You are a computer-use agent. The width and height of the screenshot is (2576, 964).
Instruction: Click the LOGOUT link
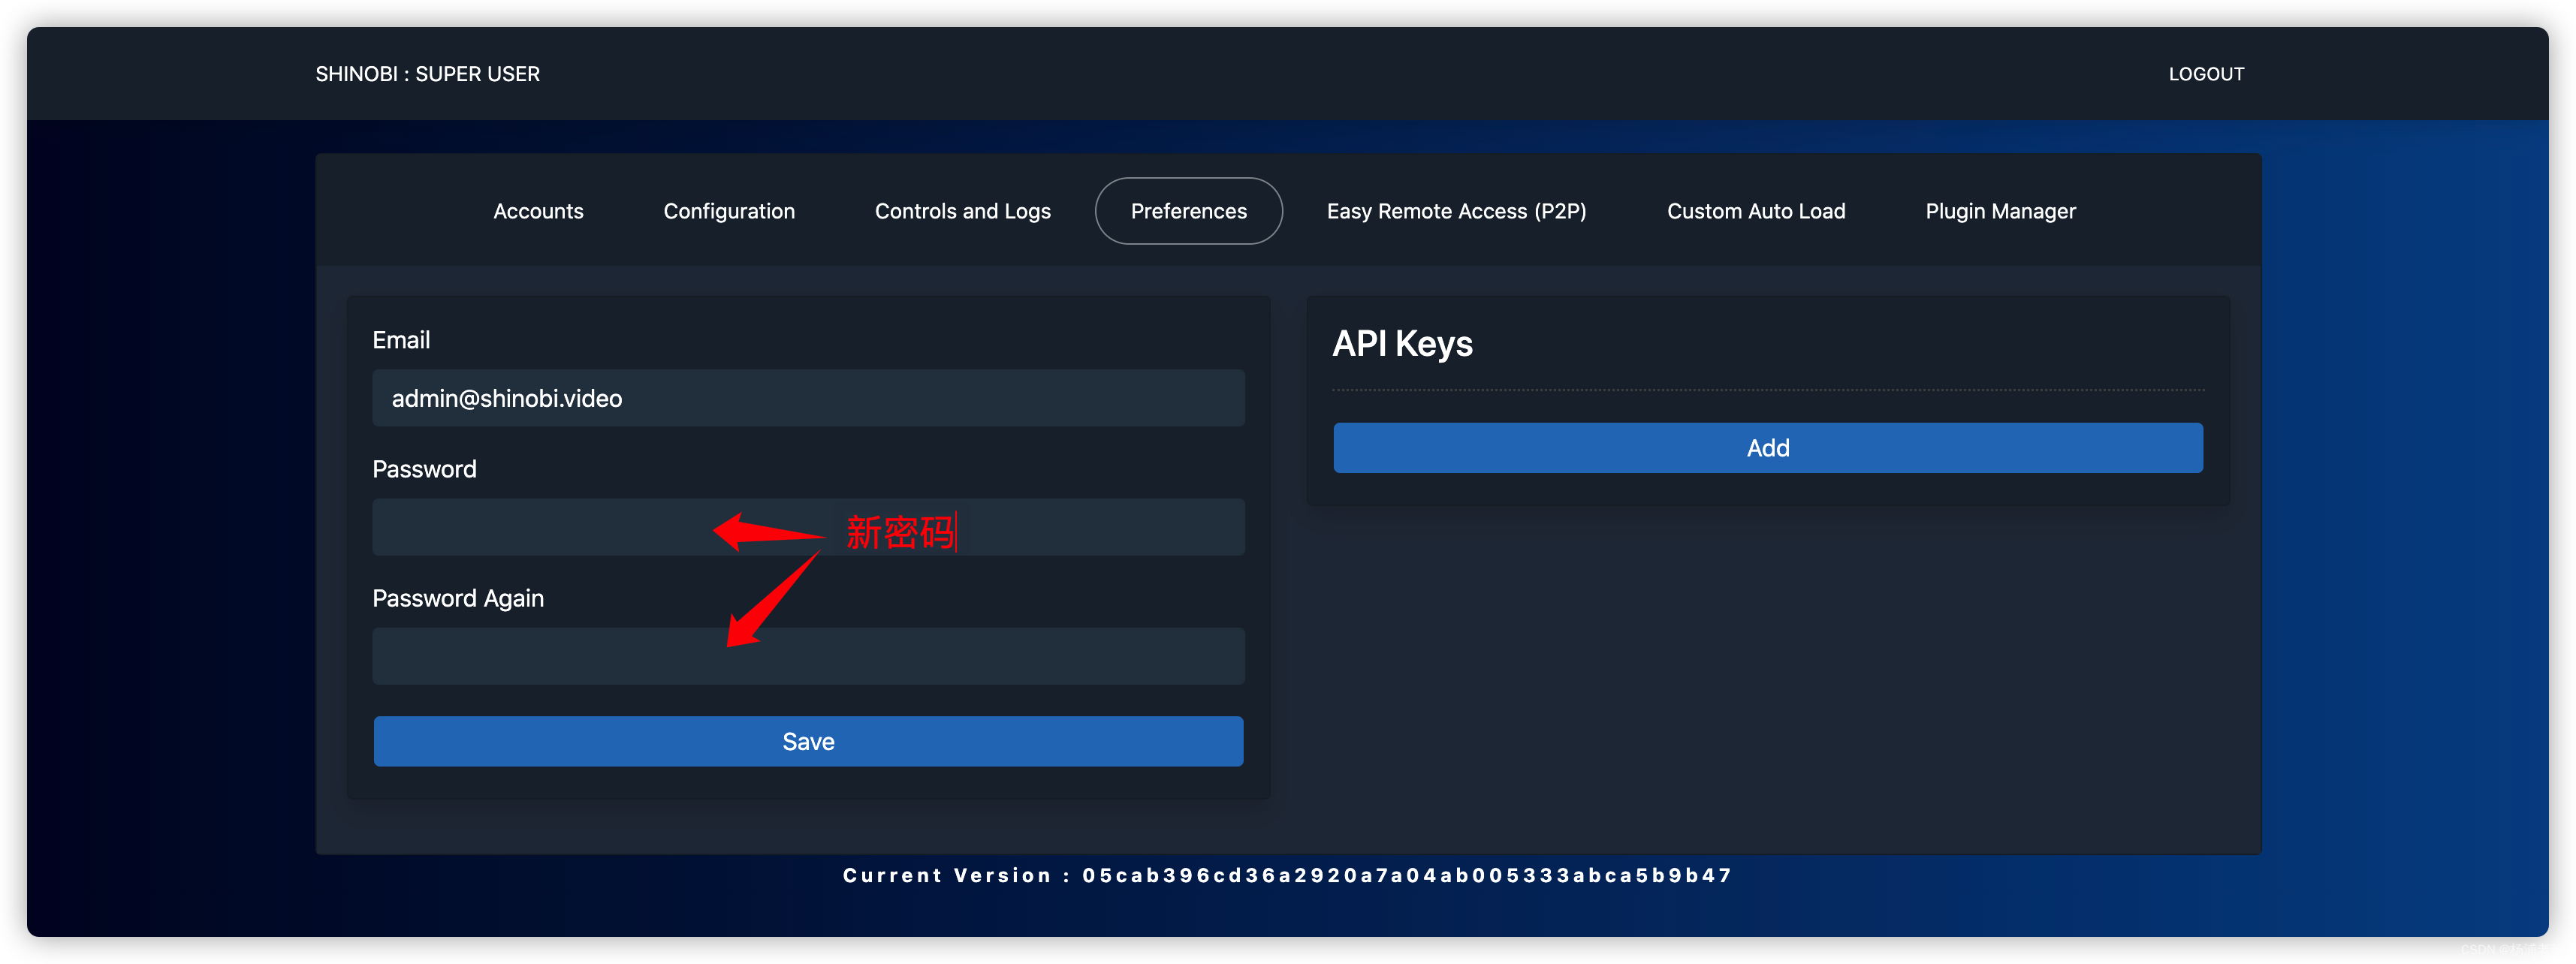coord(2206,74)
